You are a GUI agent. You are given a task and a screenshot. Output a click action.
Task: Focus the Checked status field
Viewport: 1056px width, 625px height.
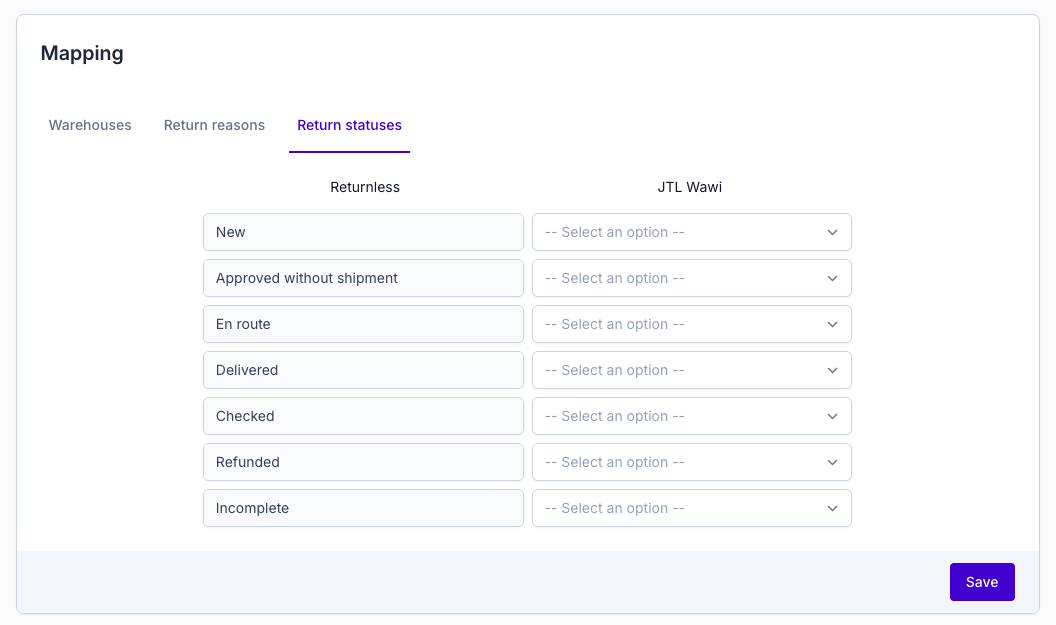363,416
